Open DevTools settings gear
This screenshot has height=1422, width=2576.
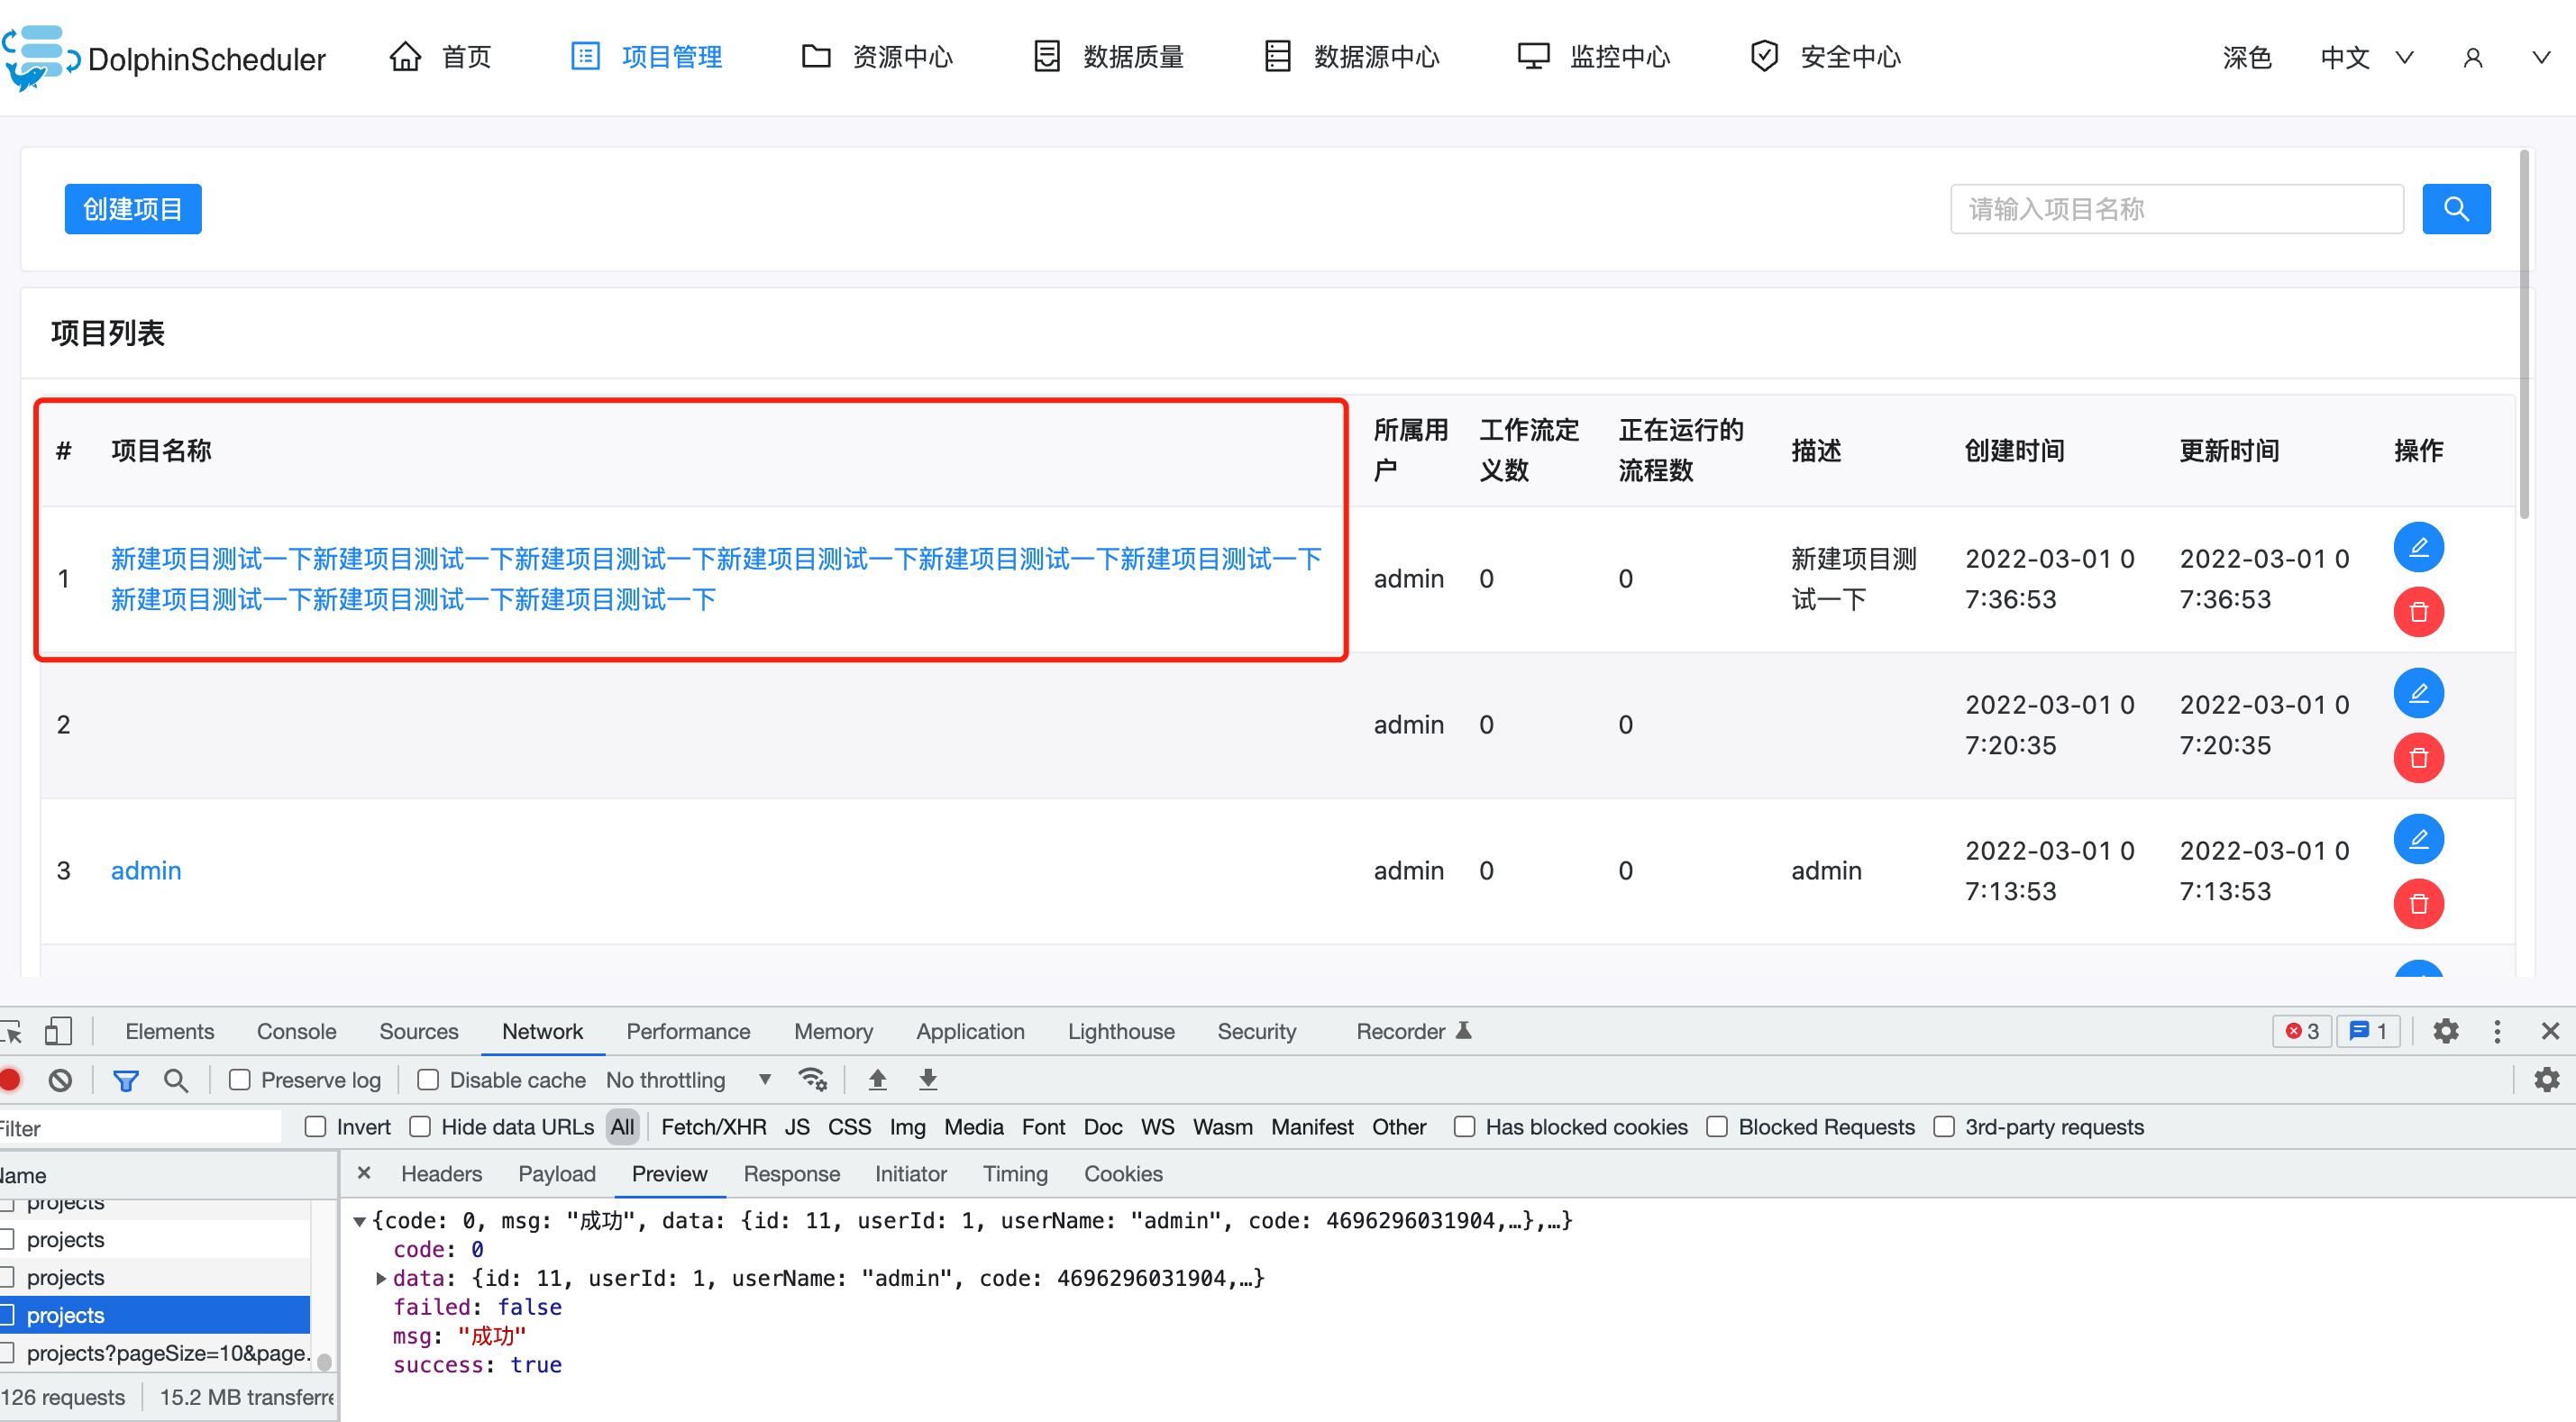pos(2446,1031)
